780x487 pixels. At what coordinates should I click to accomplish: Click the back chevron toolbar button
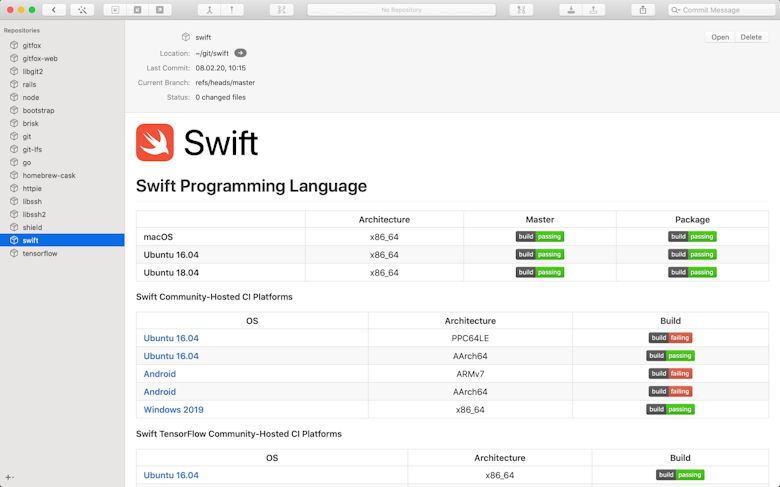54,10
